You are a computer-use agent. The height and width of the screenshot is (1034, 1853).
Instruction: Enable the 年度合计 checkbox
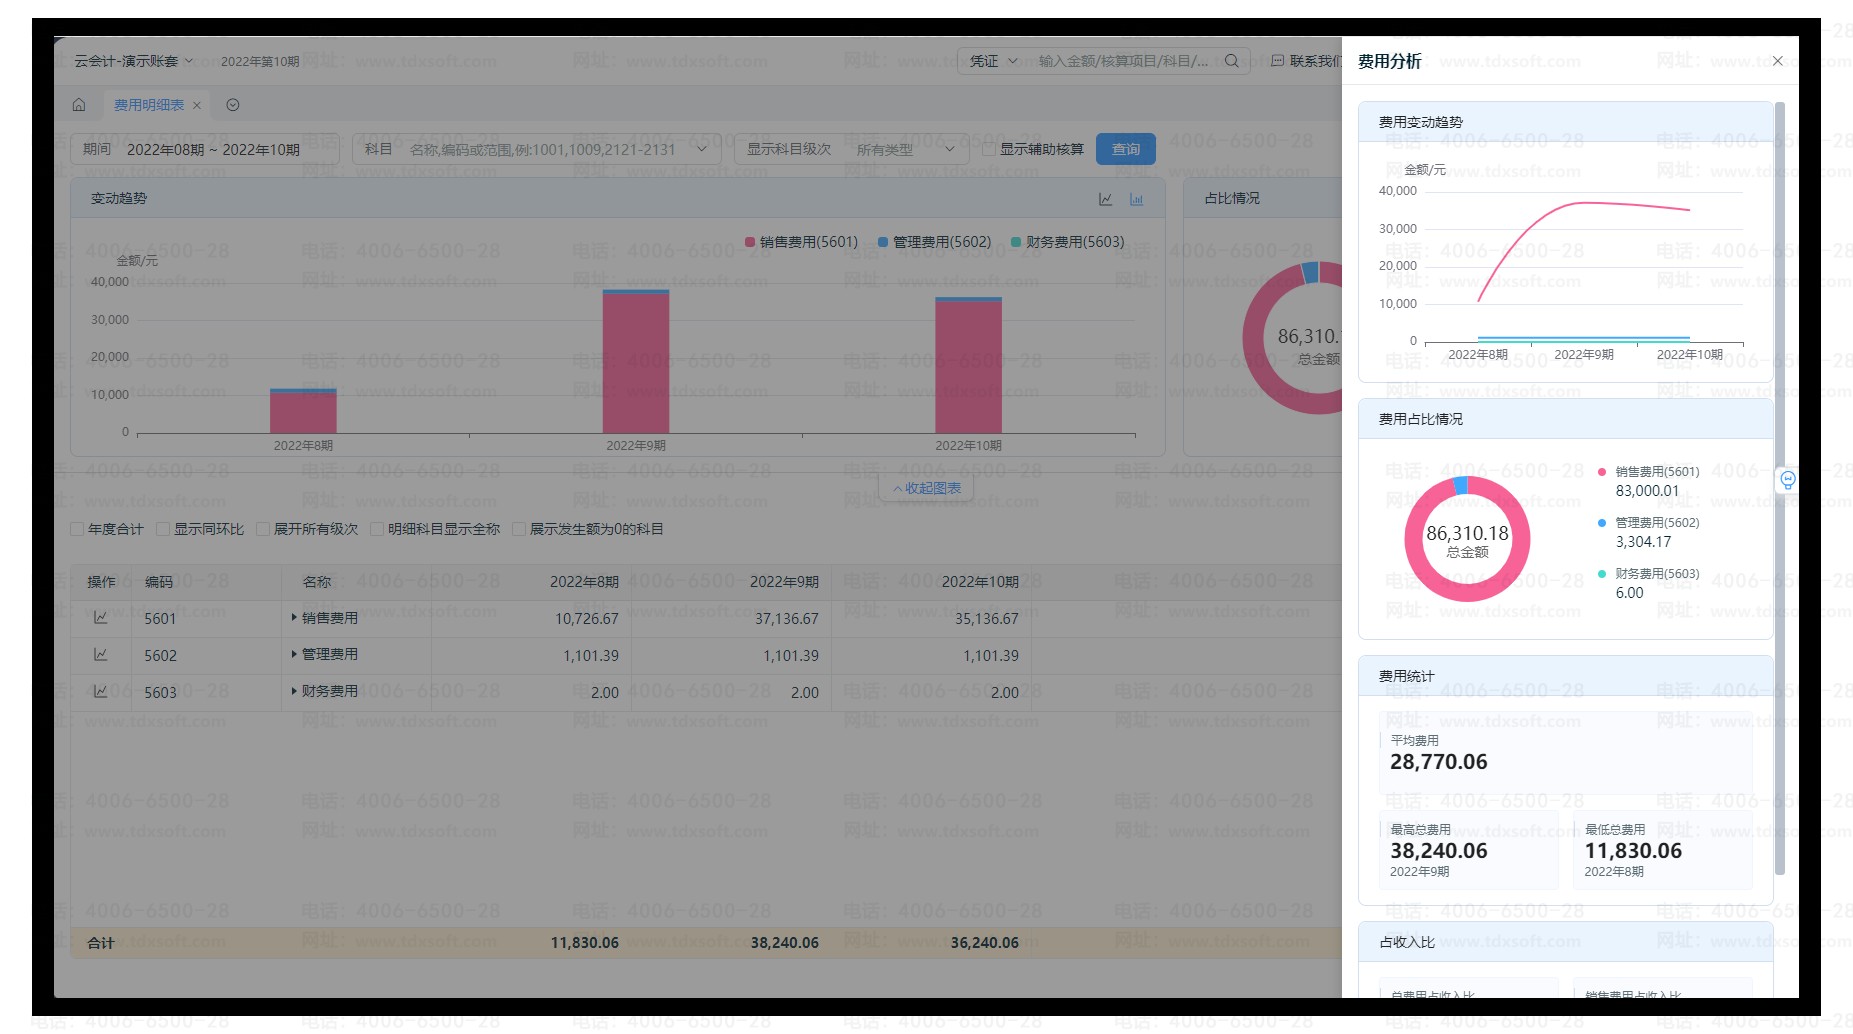pyautogui.click(x=77, y=529)
